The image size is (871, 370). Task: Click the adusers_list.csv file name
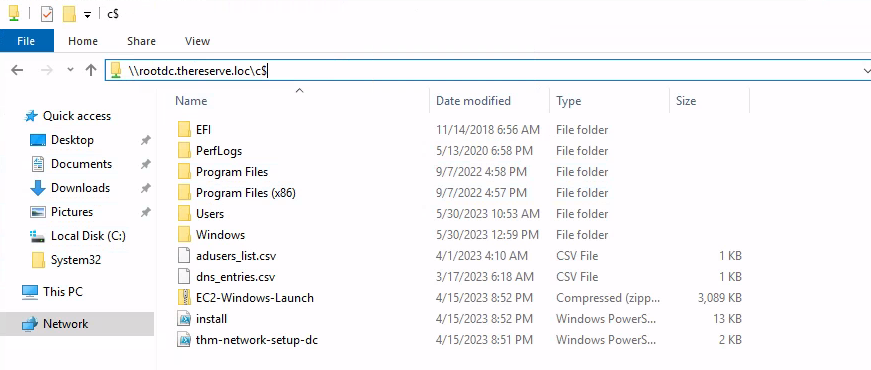[x=236, y=256]
